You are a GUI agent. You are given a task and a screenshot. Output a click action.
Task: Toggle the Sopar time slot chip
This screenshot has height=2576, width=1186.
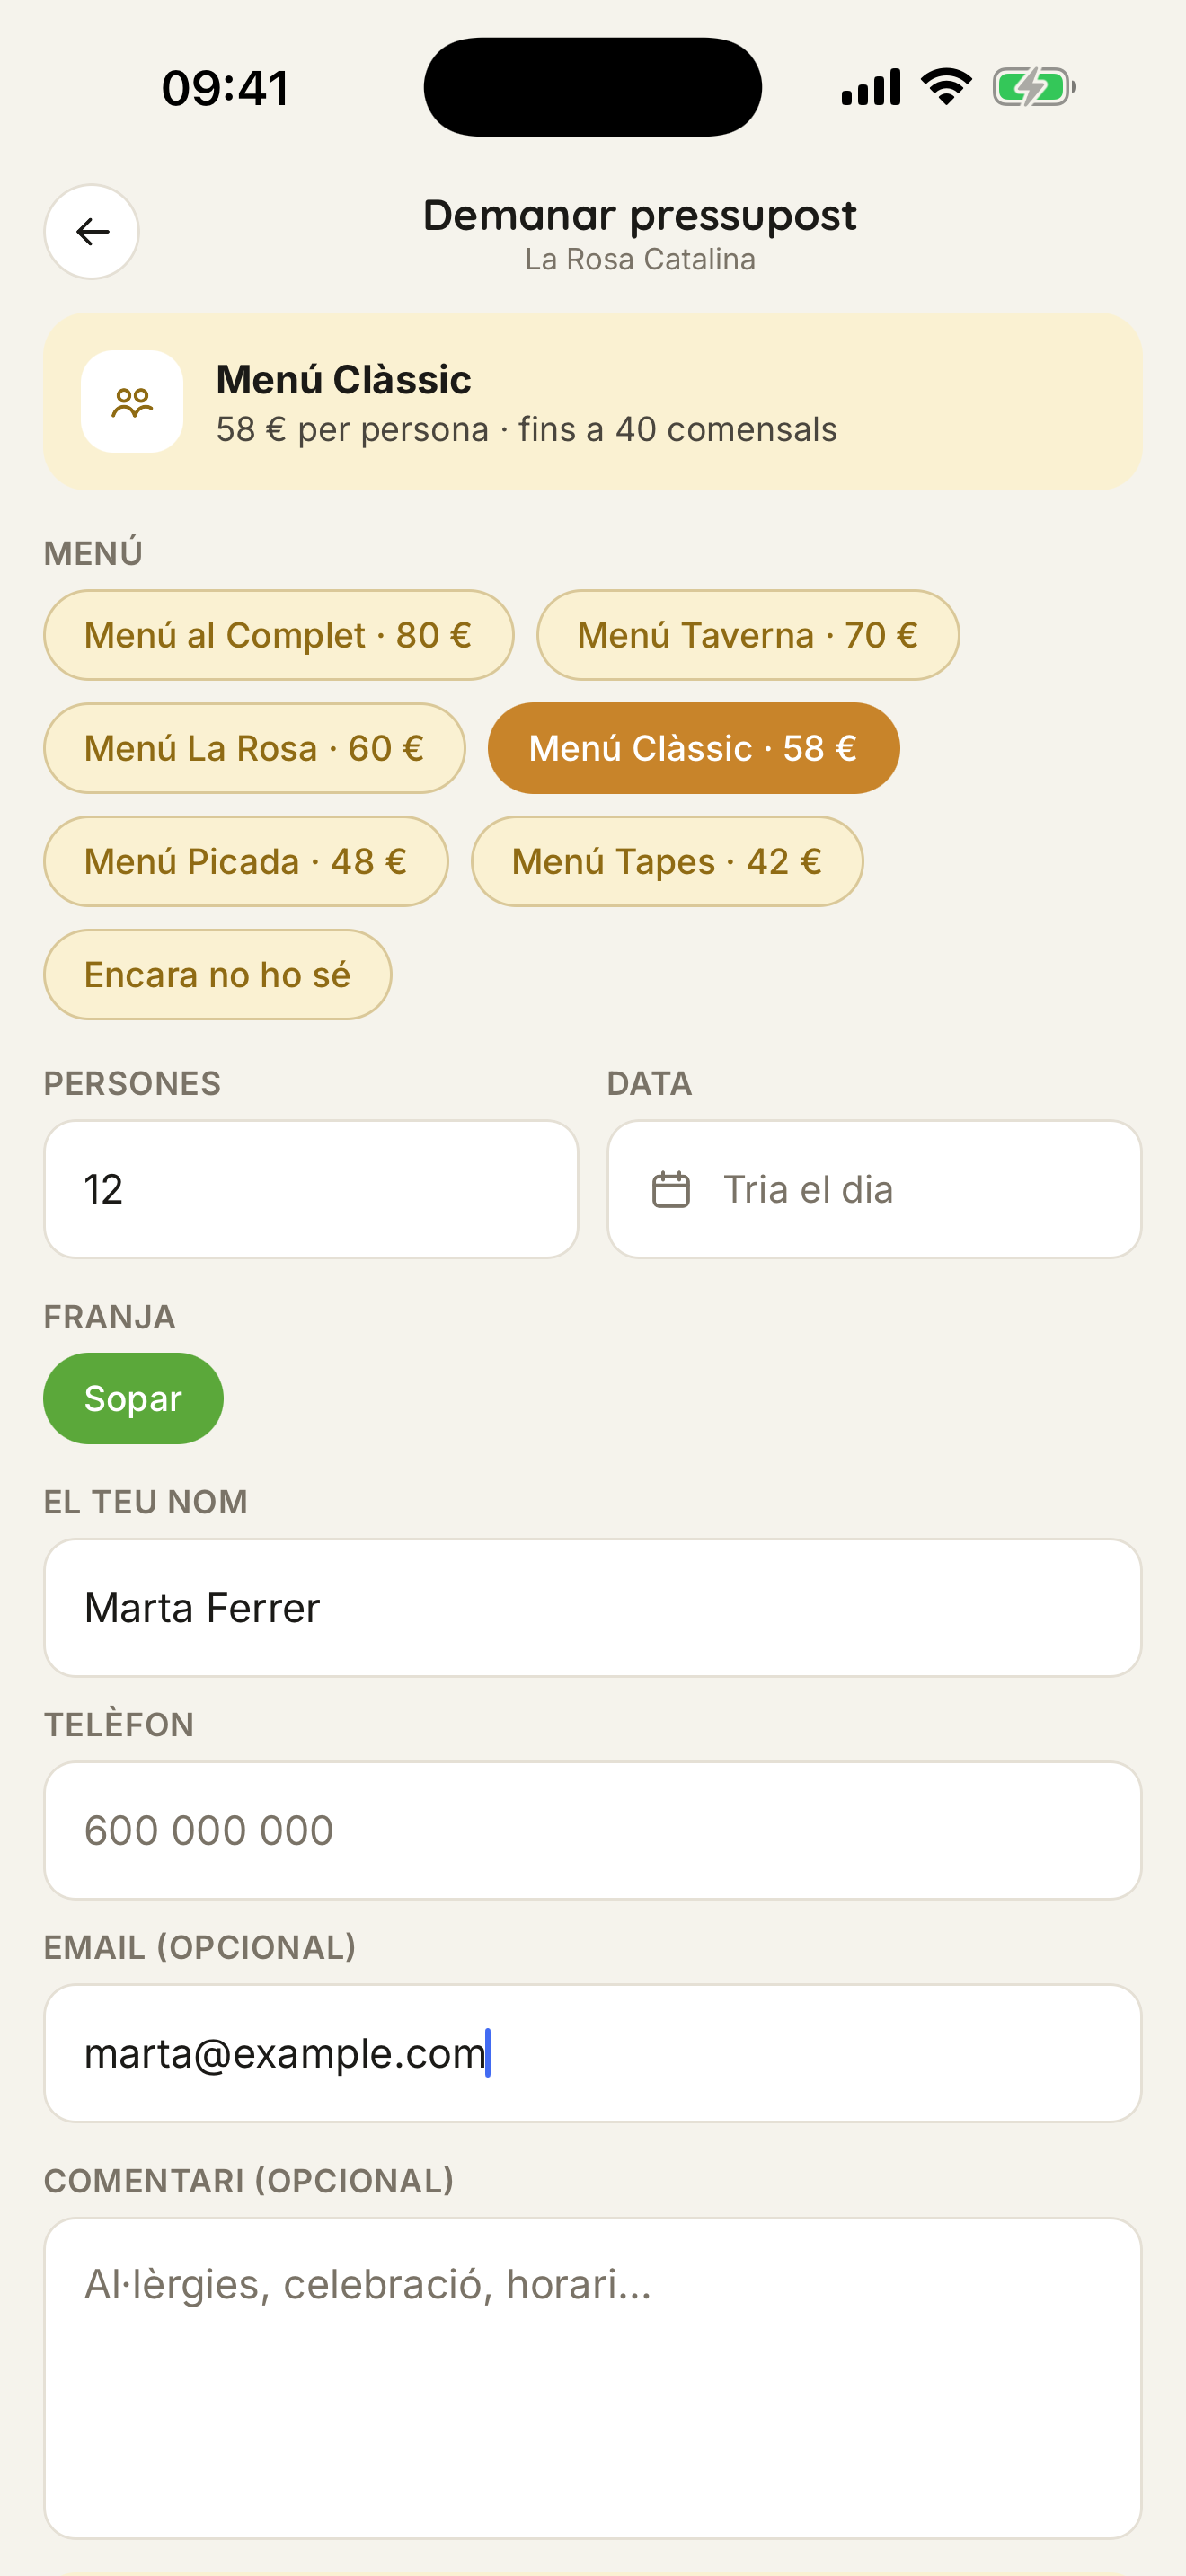click(133, 1398)
